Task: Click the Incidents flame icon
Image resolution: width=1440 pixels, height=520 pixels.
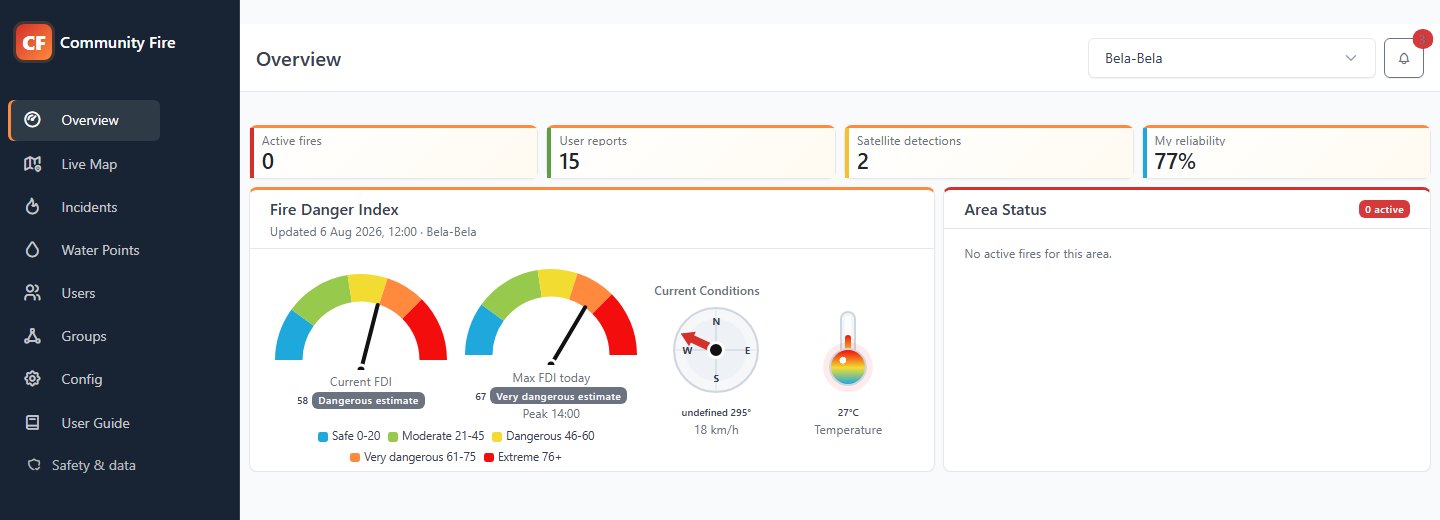Action: tap(32, 207)
